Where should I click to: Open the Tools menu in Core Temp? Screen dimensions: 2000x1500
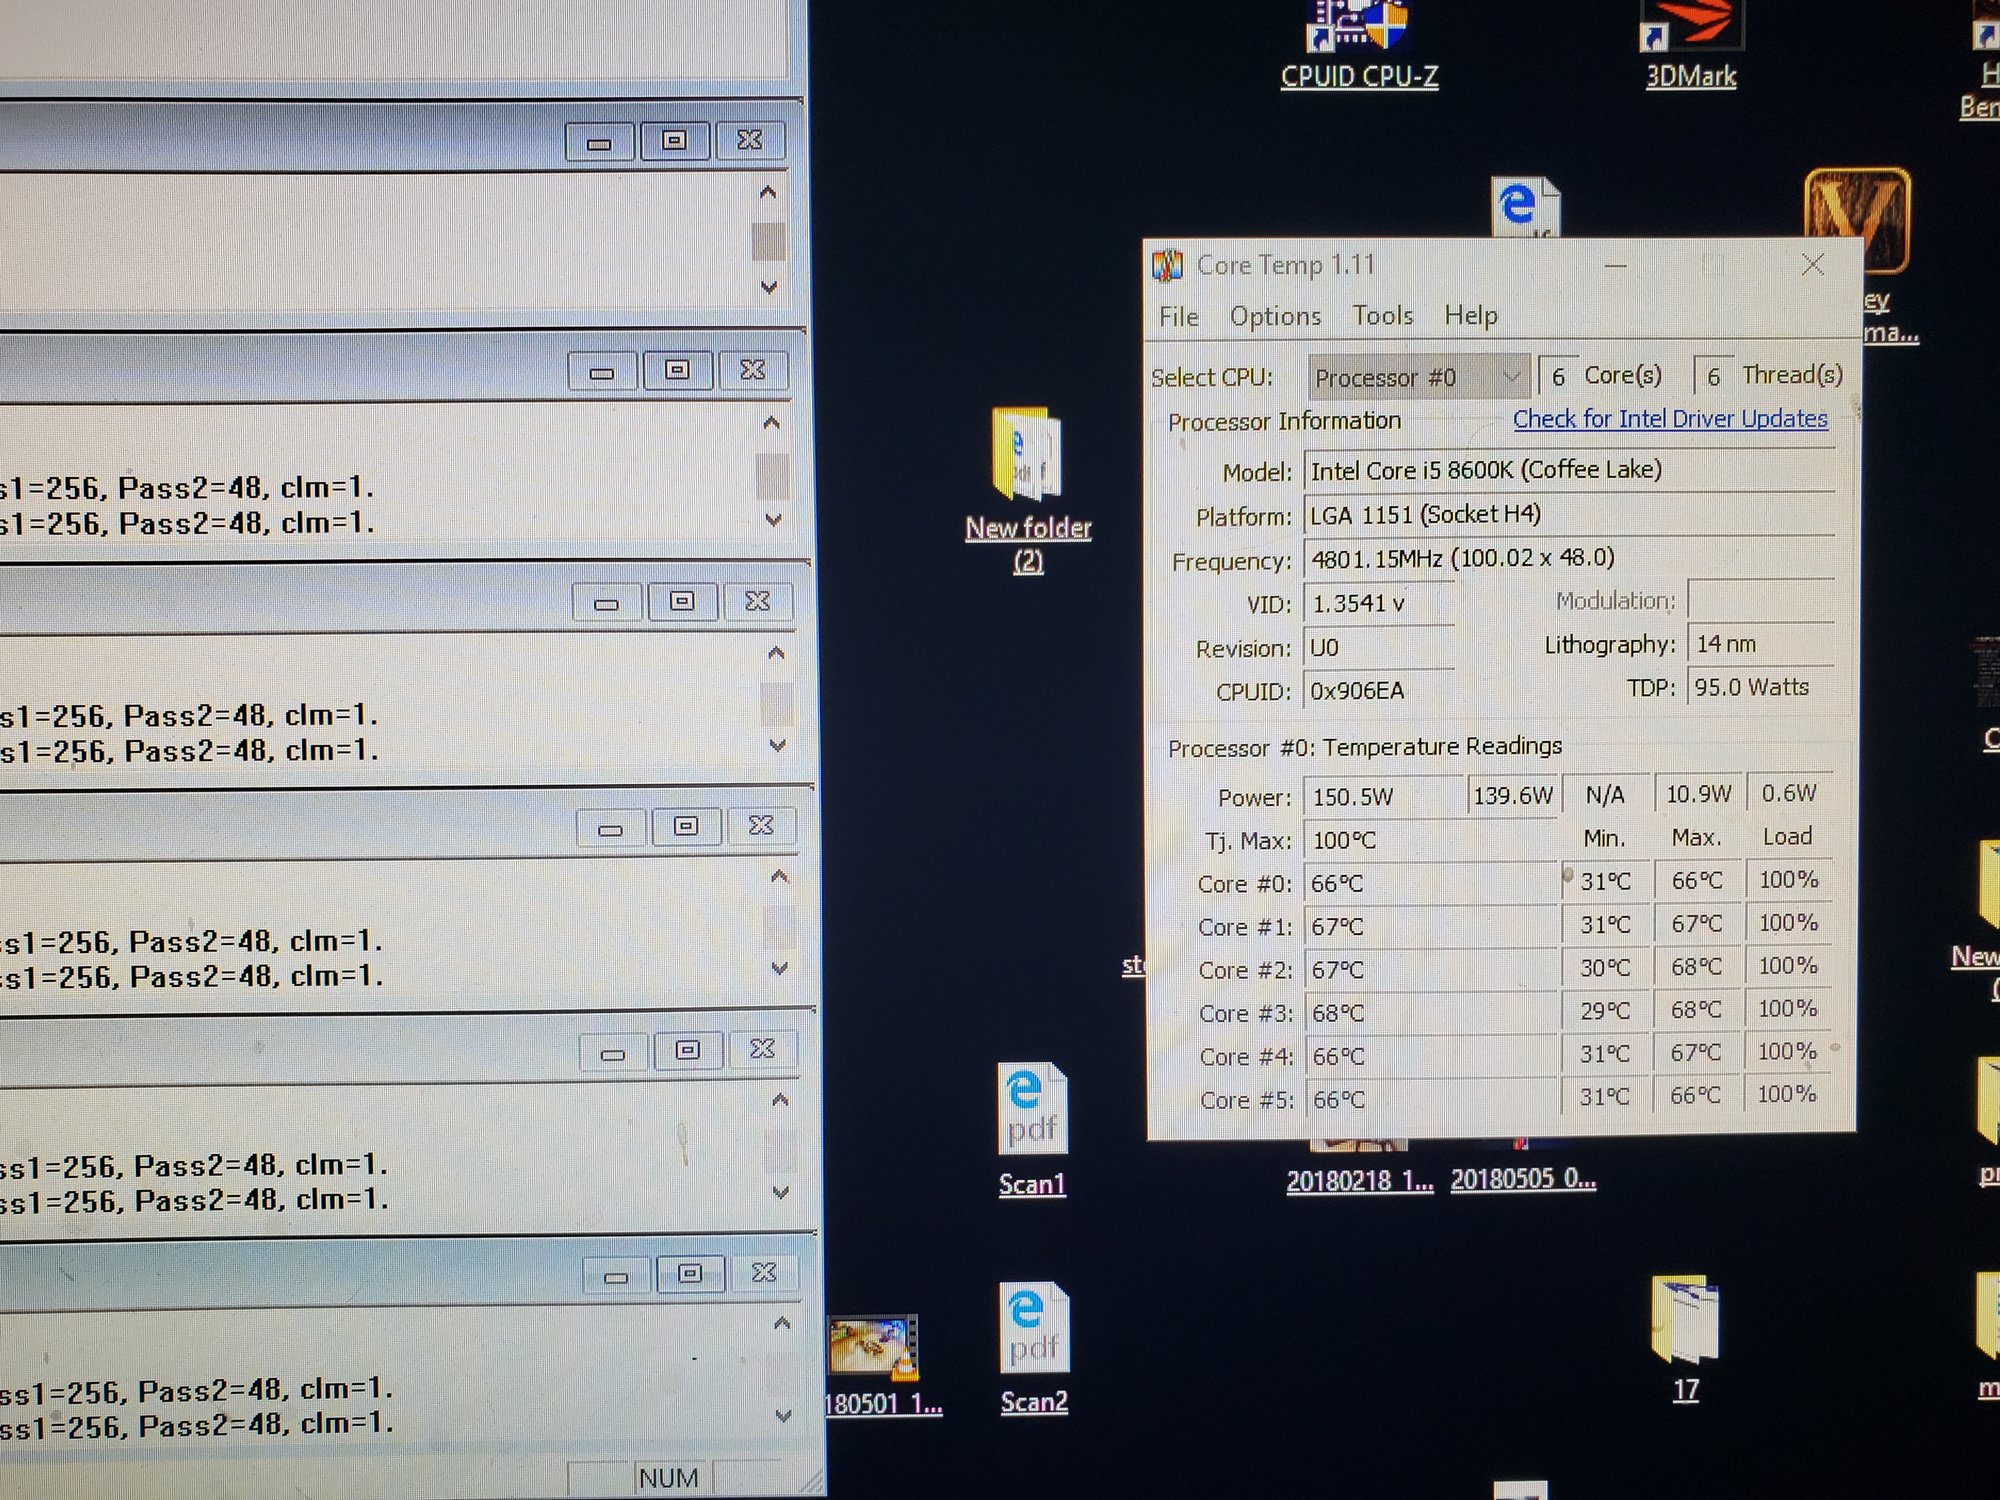point(1382,316)
